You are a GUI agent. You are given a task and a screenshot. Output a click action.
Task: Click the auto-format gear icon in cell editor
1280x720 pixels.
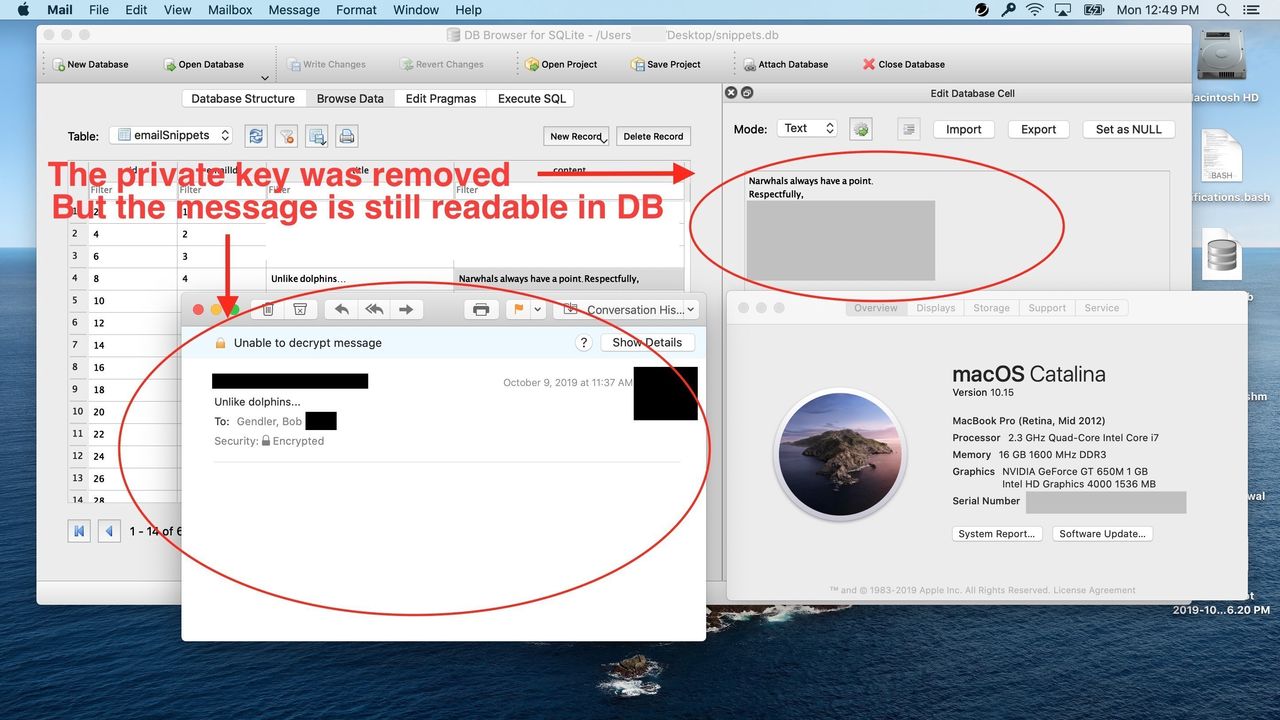pos(861,129)
